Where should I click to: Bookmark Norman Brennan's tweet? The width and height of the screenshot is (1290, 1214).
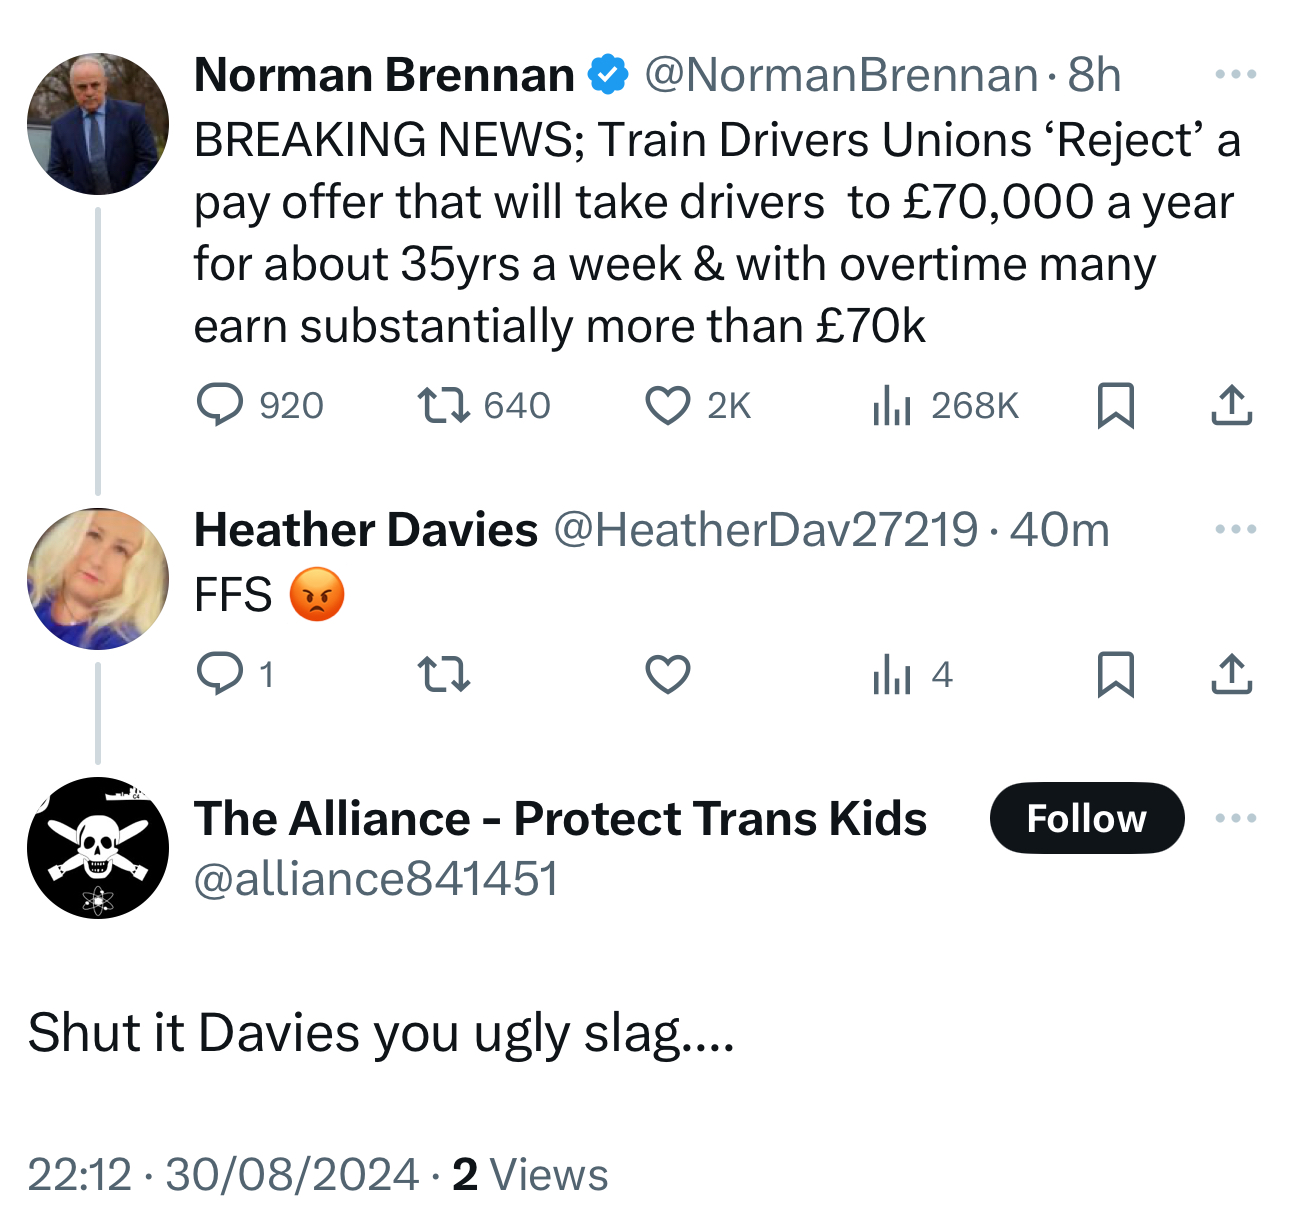(x=1115, y=406)
